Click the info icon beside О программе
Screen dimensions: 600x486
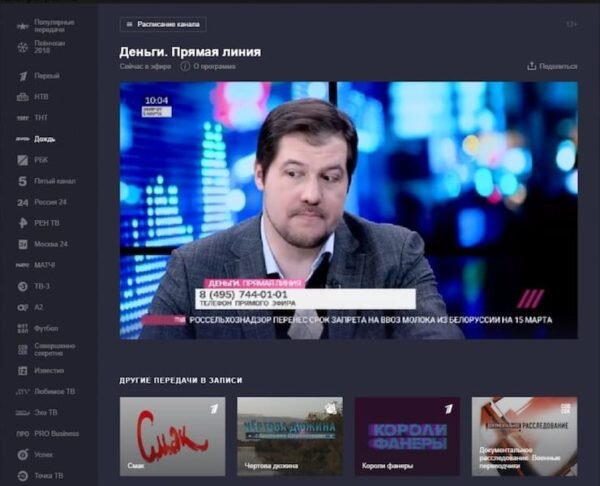(185, 66)
